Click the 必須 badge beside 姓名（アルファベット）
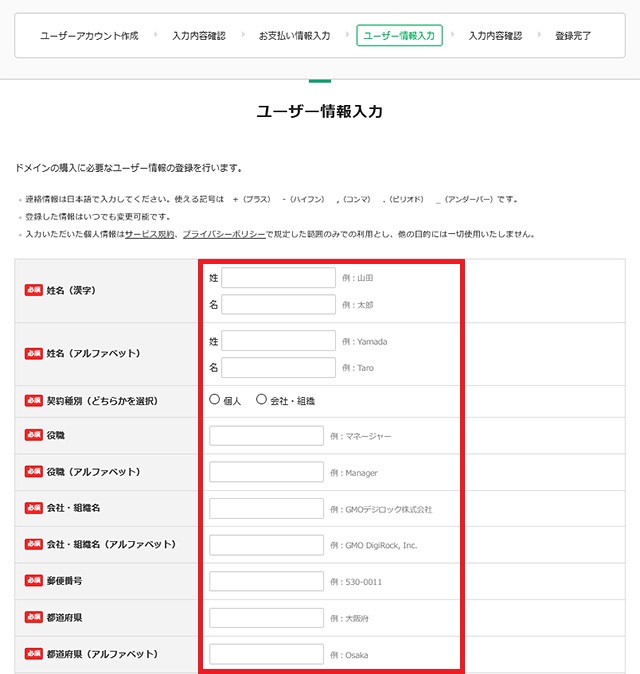The width and height of the screenshot is (640, 674). click(x=34, y=353)
